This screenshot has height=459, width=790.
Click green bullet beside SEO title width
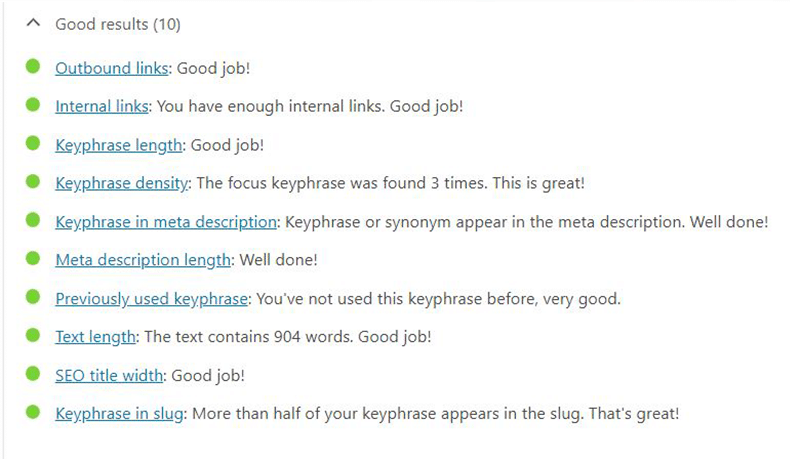pos(33,374)
